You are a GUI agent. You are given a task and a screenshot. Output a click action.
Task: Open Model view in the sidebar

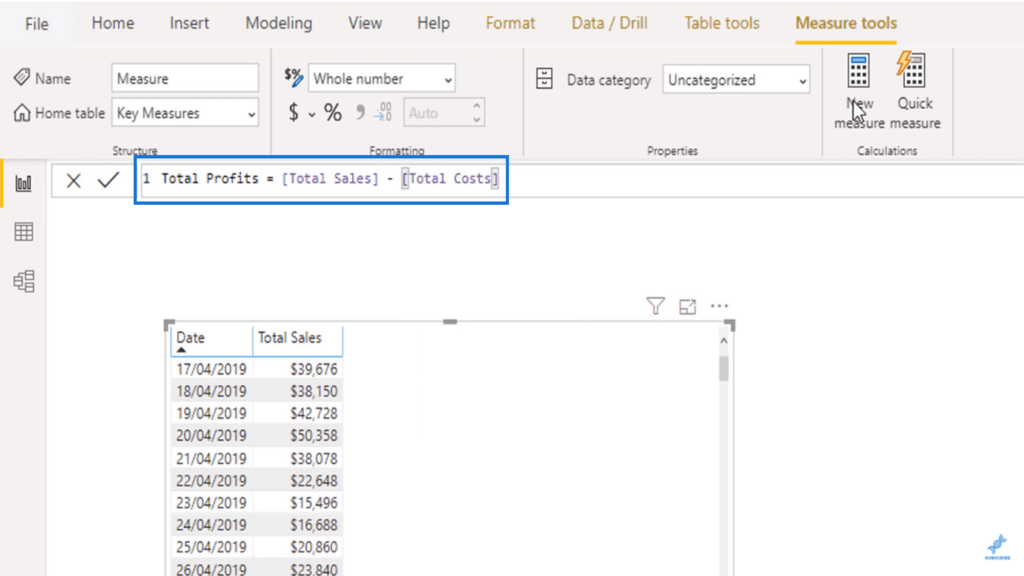coord(24,281)
